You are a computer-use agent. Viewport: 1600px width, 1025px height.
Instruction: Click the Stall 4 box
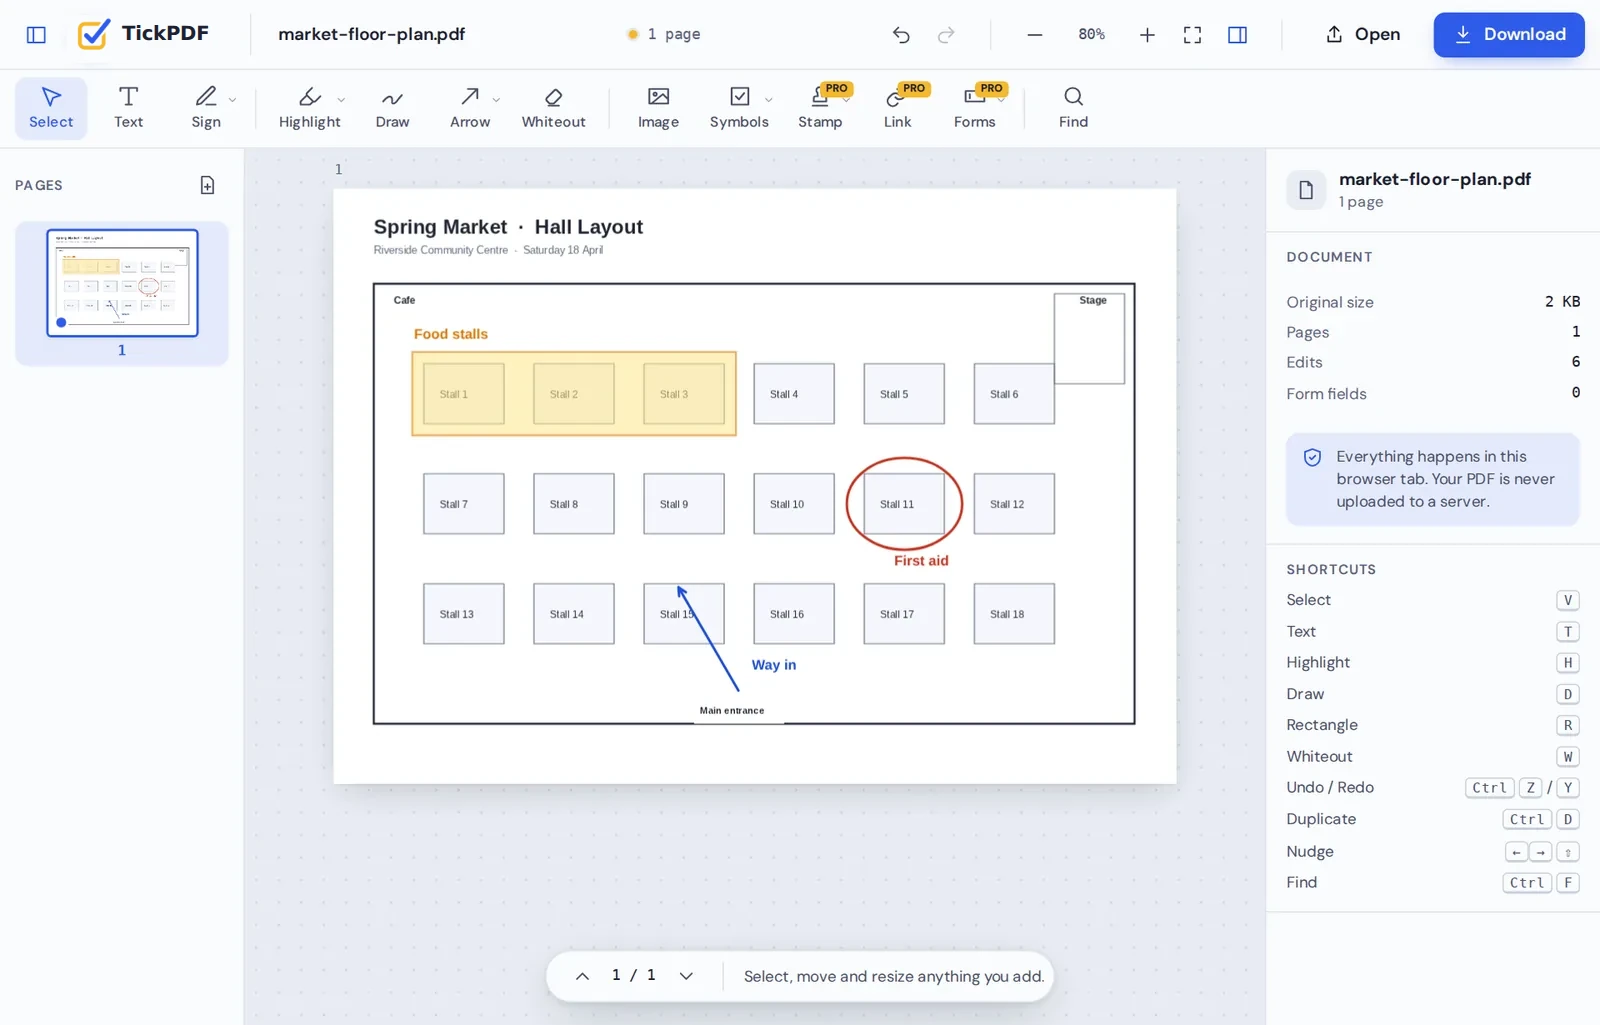tap(794, 394)
